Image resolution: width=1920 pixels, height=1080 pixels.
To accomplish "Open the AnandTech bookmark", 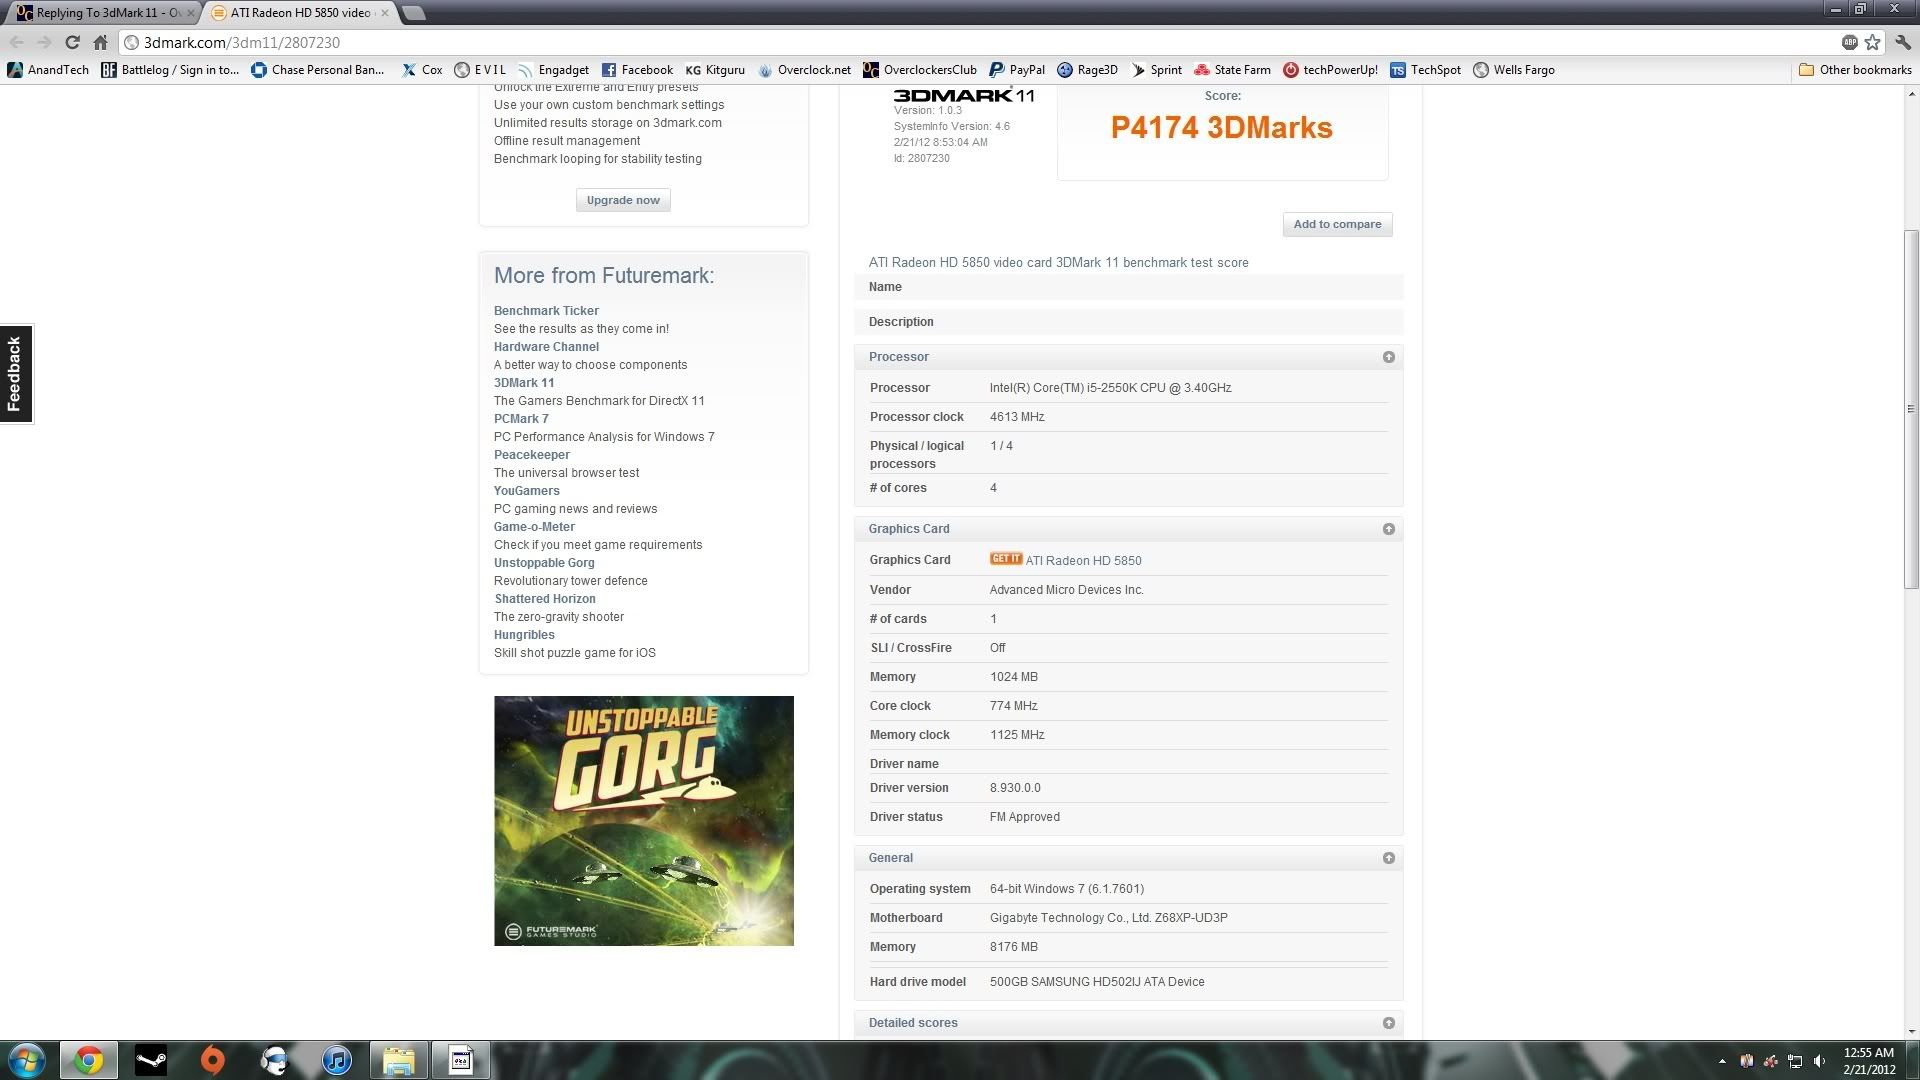I will click(48, 70).
